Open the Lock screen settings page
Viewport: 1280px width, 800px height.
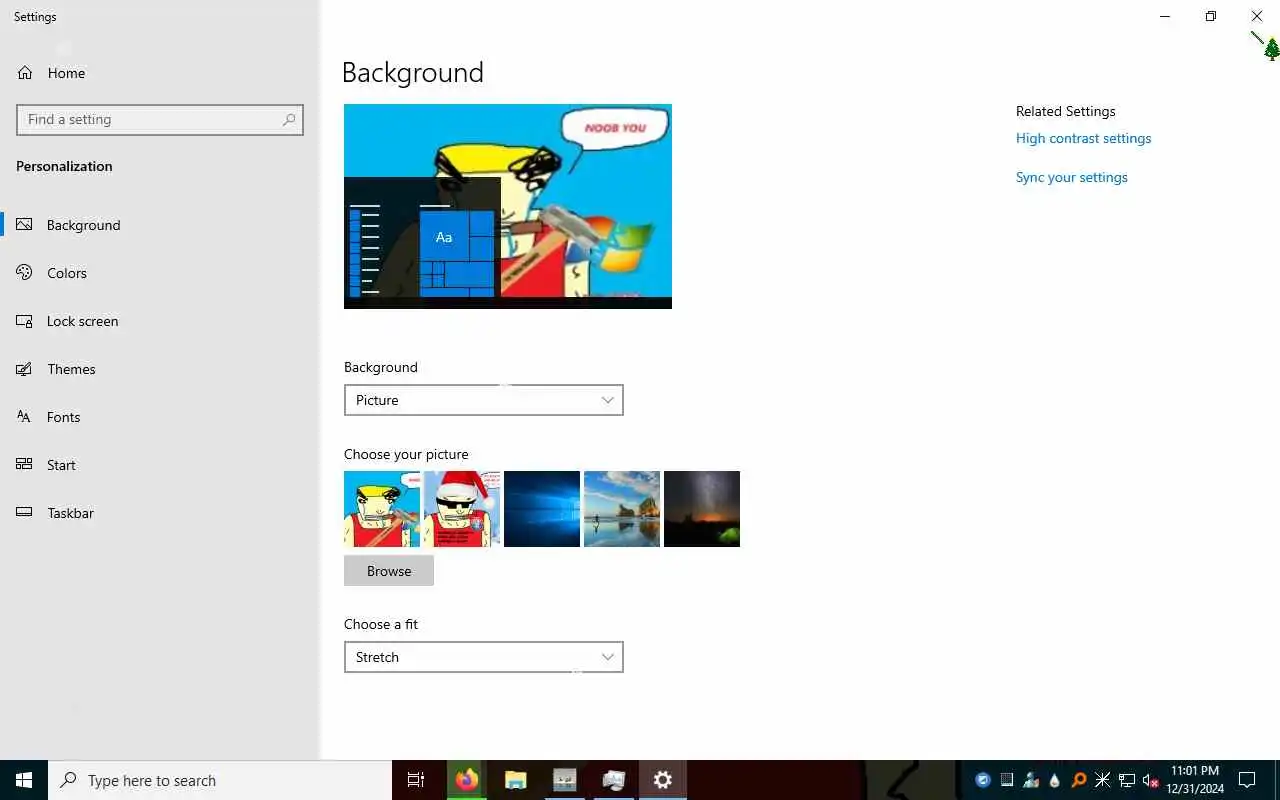(160, 321)
